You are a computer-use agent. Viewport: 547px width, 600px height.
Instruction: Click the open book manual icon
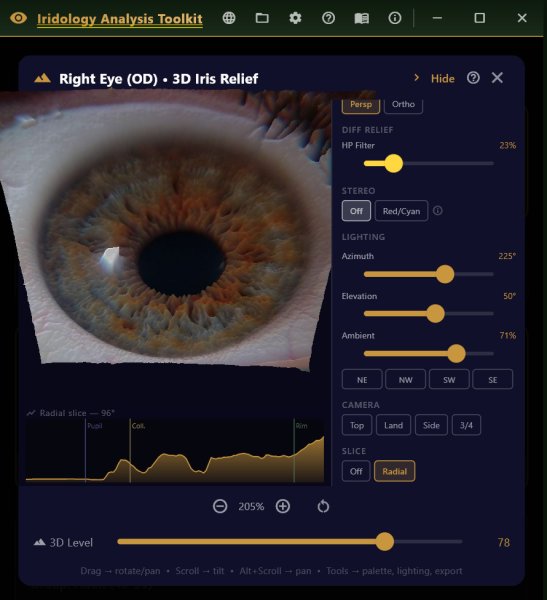pos(362,18)
